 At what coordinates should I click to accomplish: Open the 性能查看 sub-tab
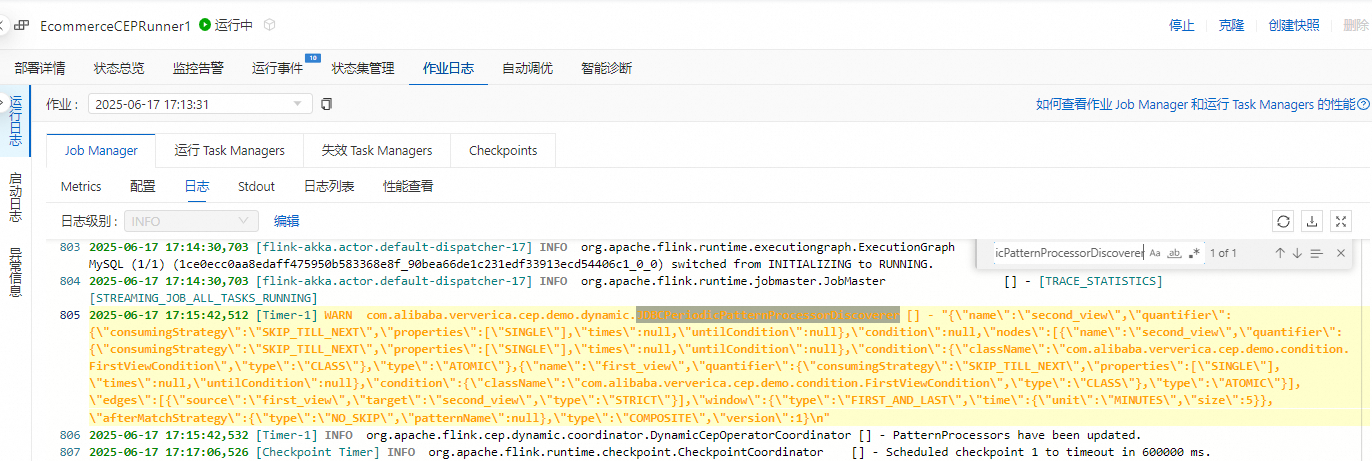(408, 186)
